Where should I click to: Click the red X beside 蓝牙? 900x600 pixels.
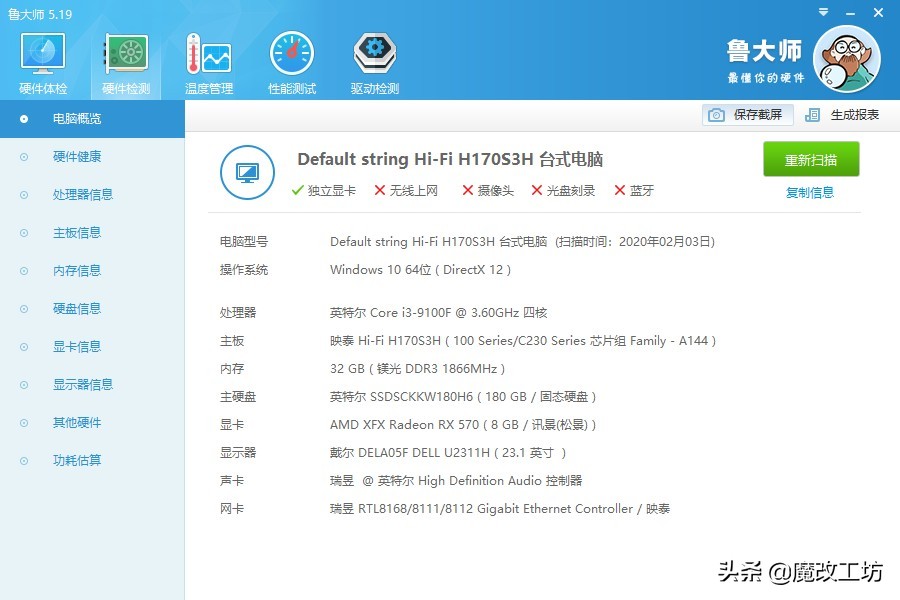[x=622, y=190]
